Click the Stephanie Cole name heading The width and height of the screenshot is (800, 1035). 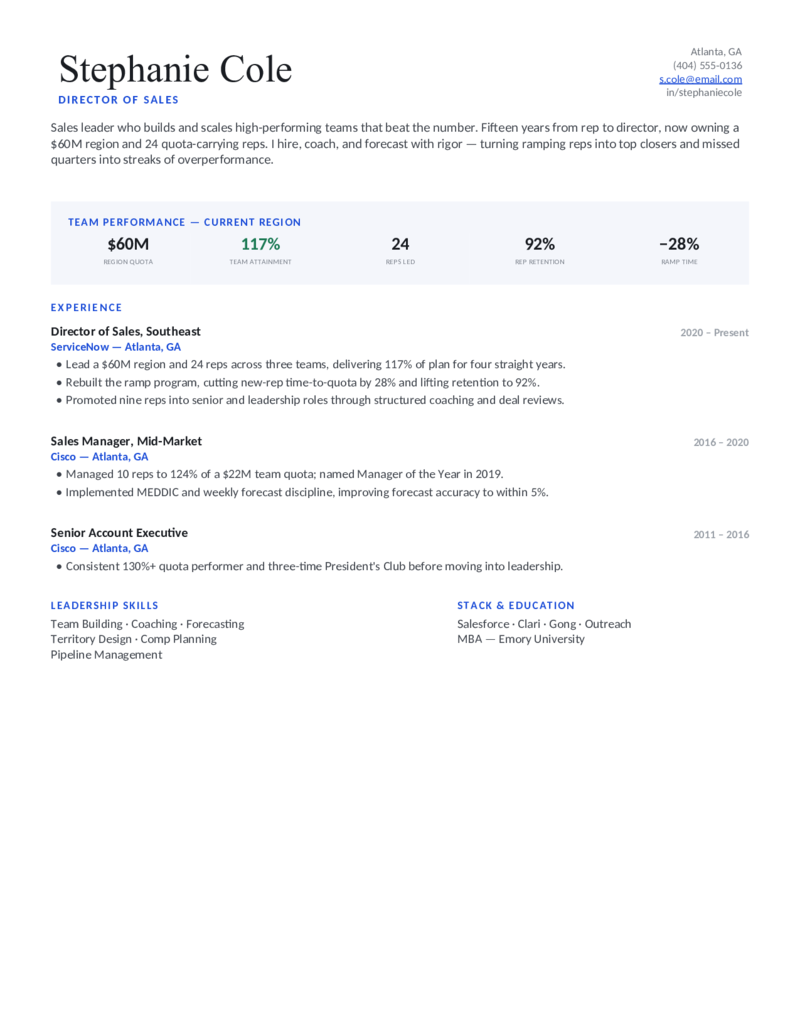click(176, 69)
